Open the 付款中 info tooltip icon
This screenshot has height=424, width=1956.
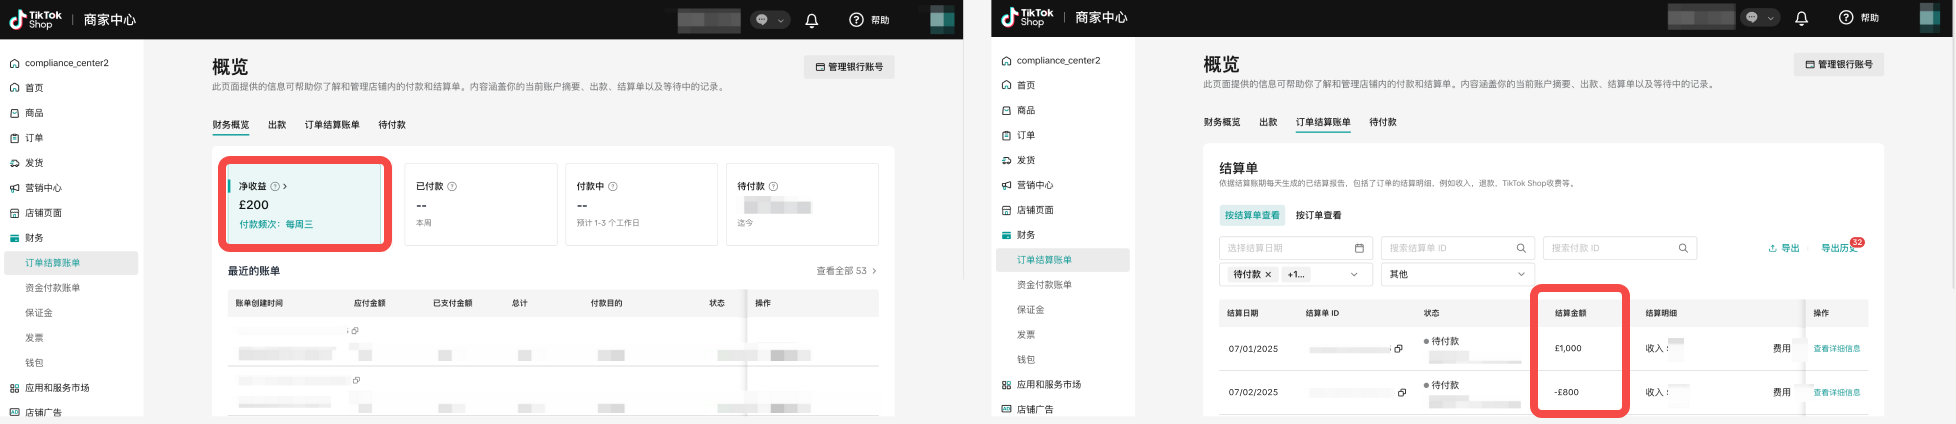613,187
